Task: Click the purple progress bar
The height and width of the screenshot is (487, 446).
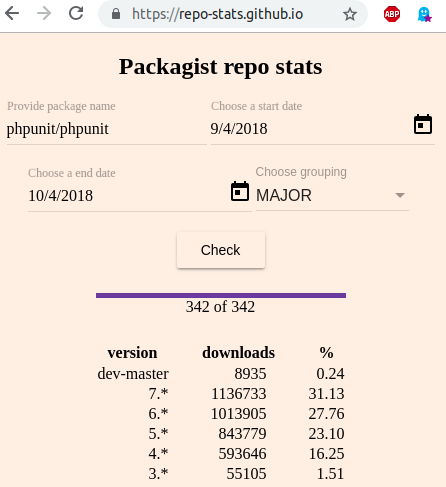Action: (x=221, y=295)
